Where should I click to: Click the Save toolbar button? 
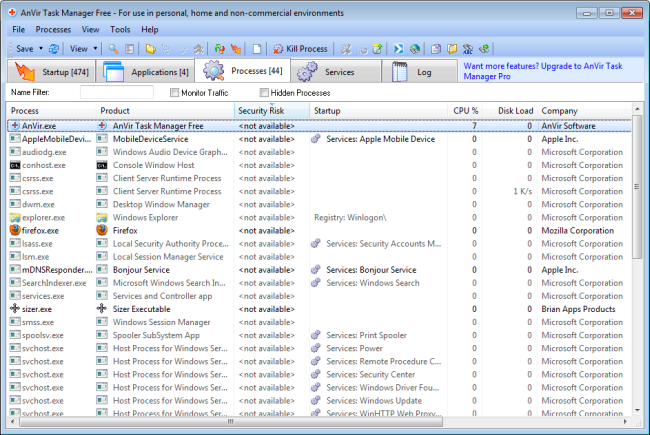coord(25,49)
